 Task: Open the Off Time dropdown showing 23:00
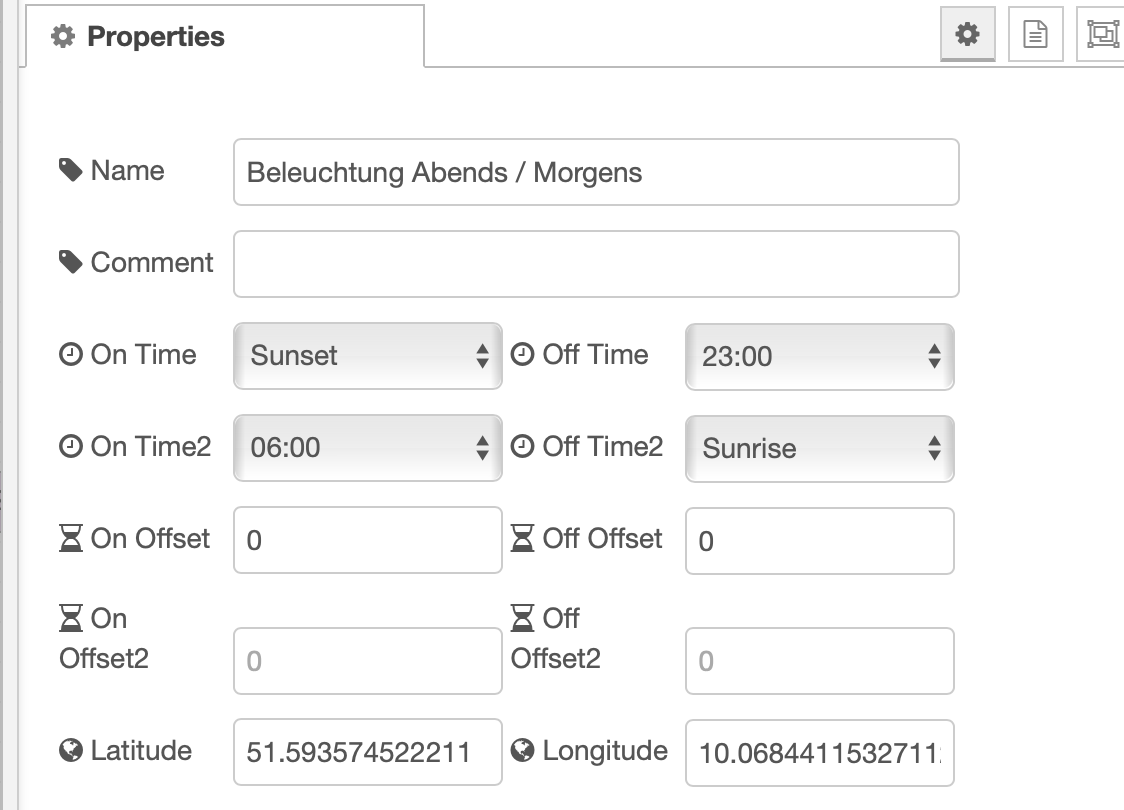[819, 356]
